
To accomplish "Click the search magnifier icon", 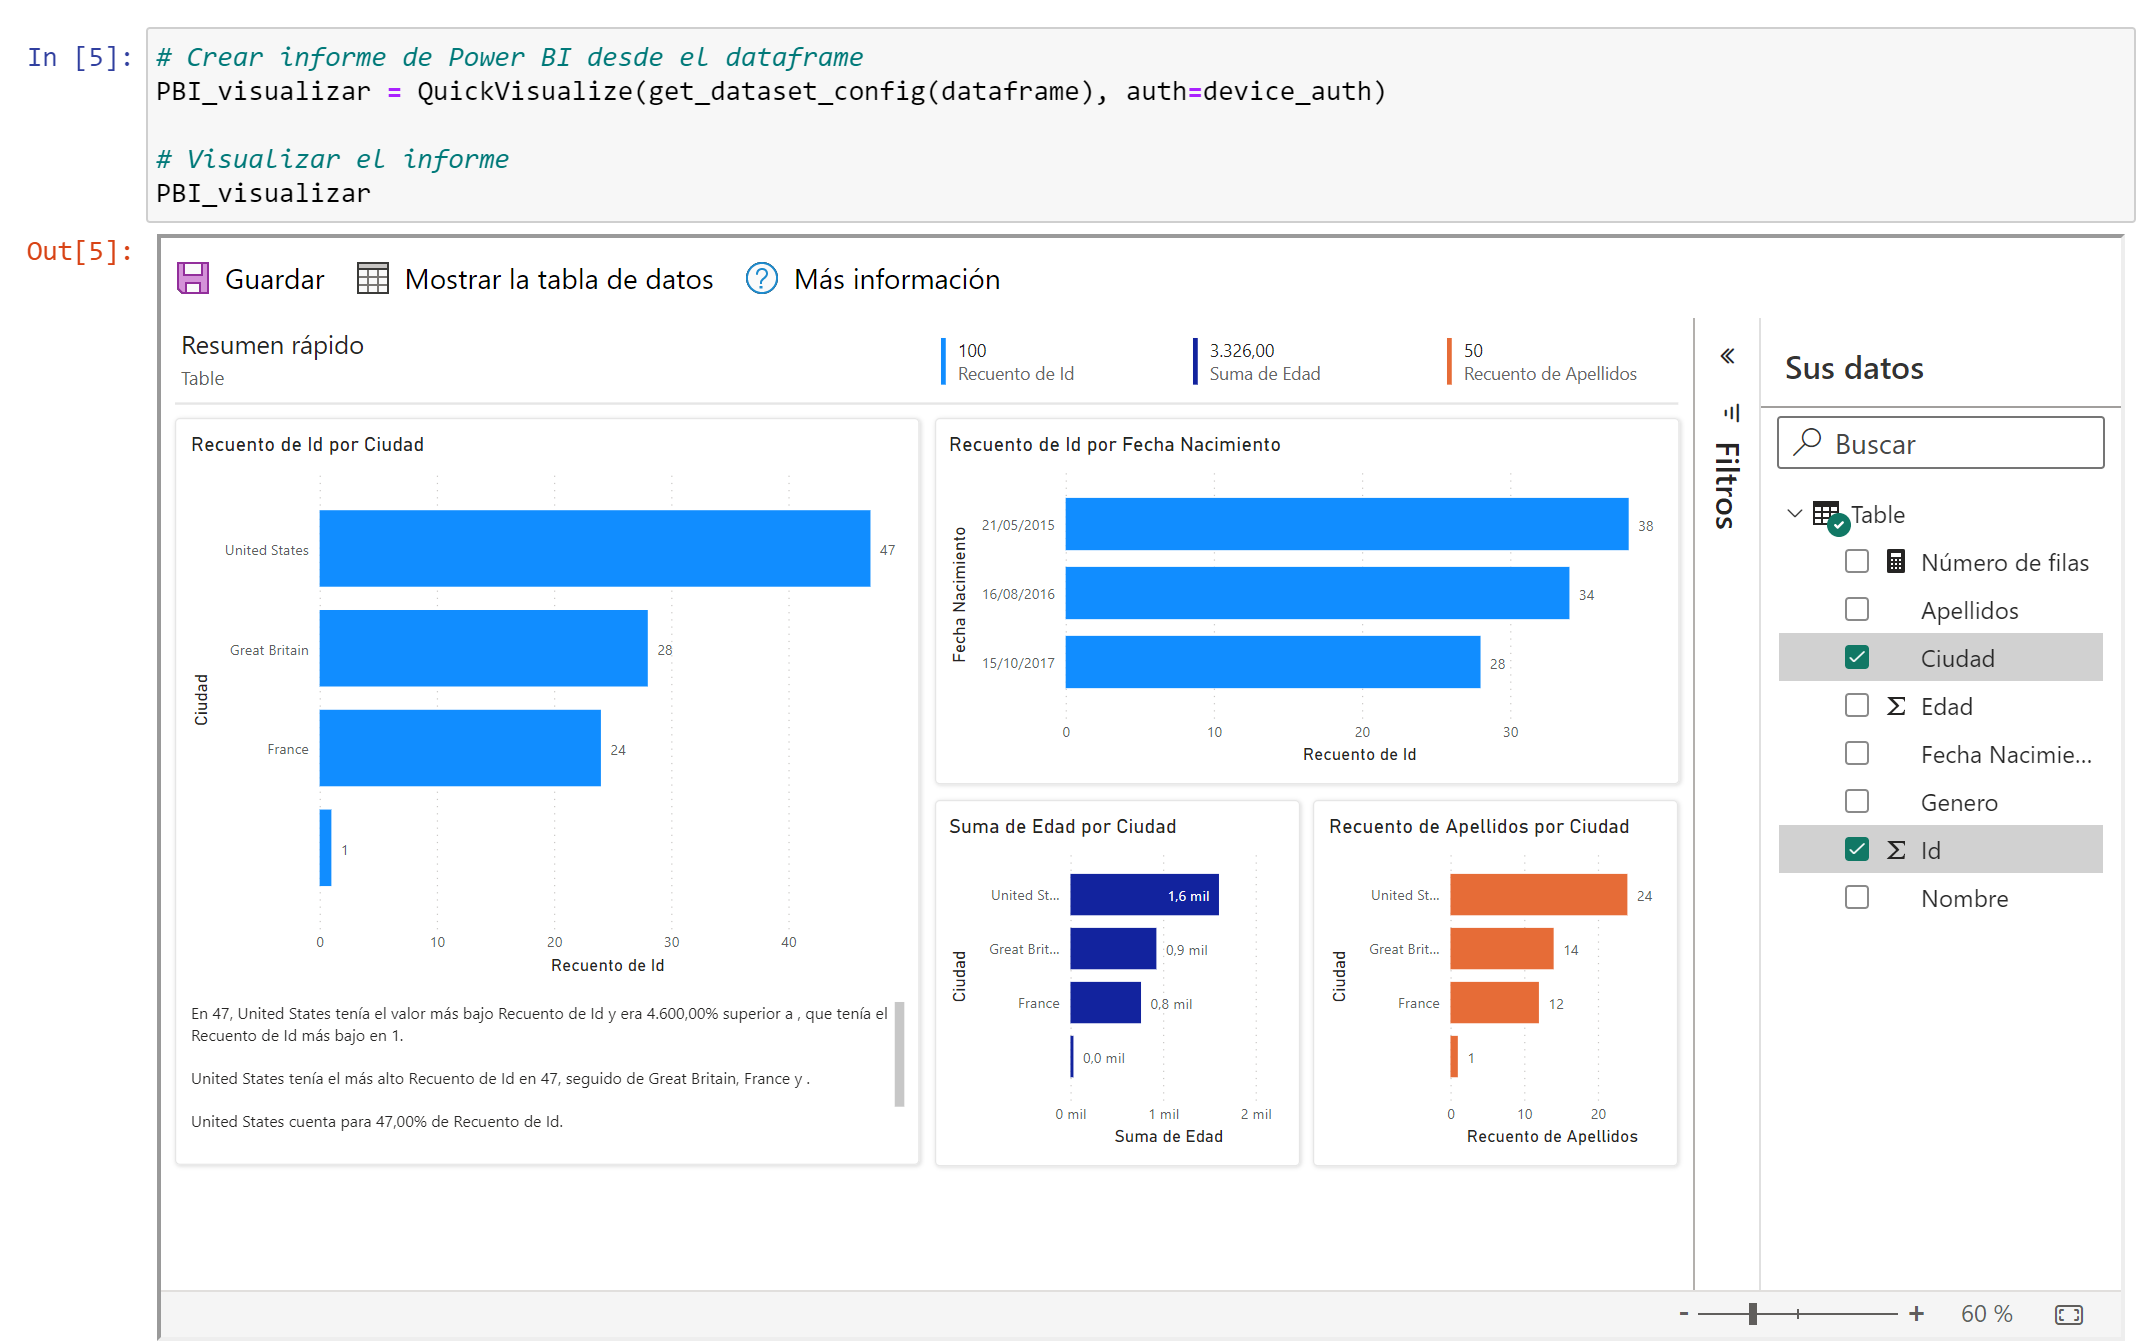I will click(1807, 441).
